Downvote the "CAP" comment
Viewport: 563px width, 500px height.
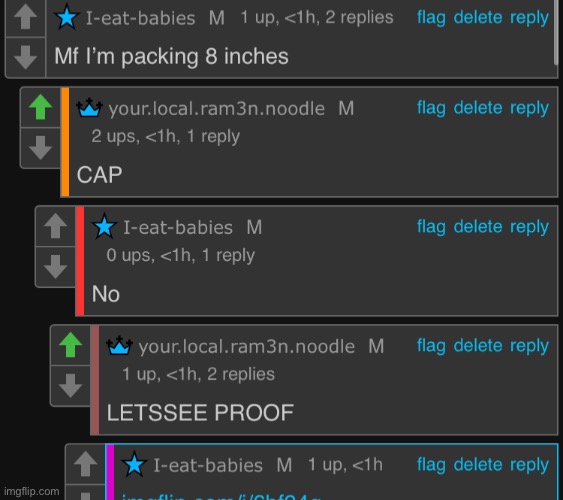(x=41, y=148)
